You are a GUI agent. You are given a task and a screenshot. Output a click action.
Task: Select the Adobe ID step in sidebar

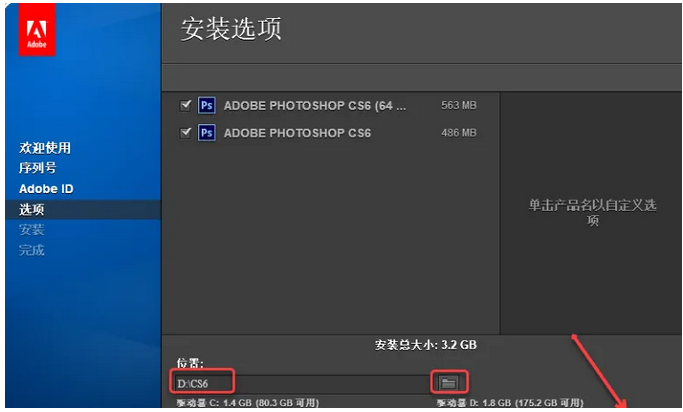click(x=46, y=189)
